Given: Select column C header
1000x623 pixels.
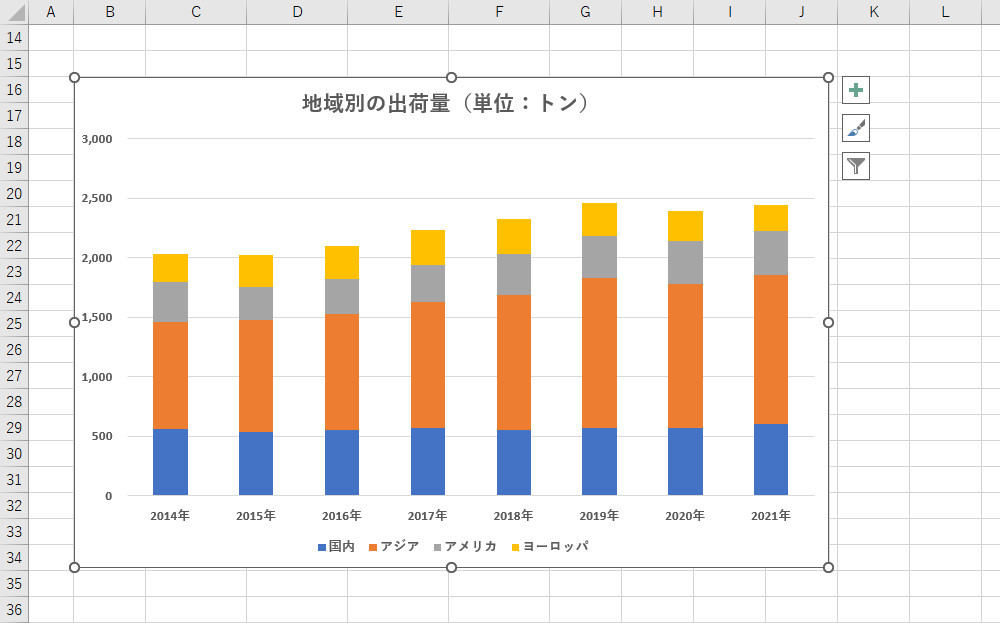Looking at the screenshot, I should click(195, 11).
